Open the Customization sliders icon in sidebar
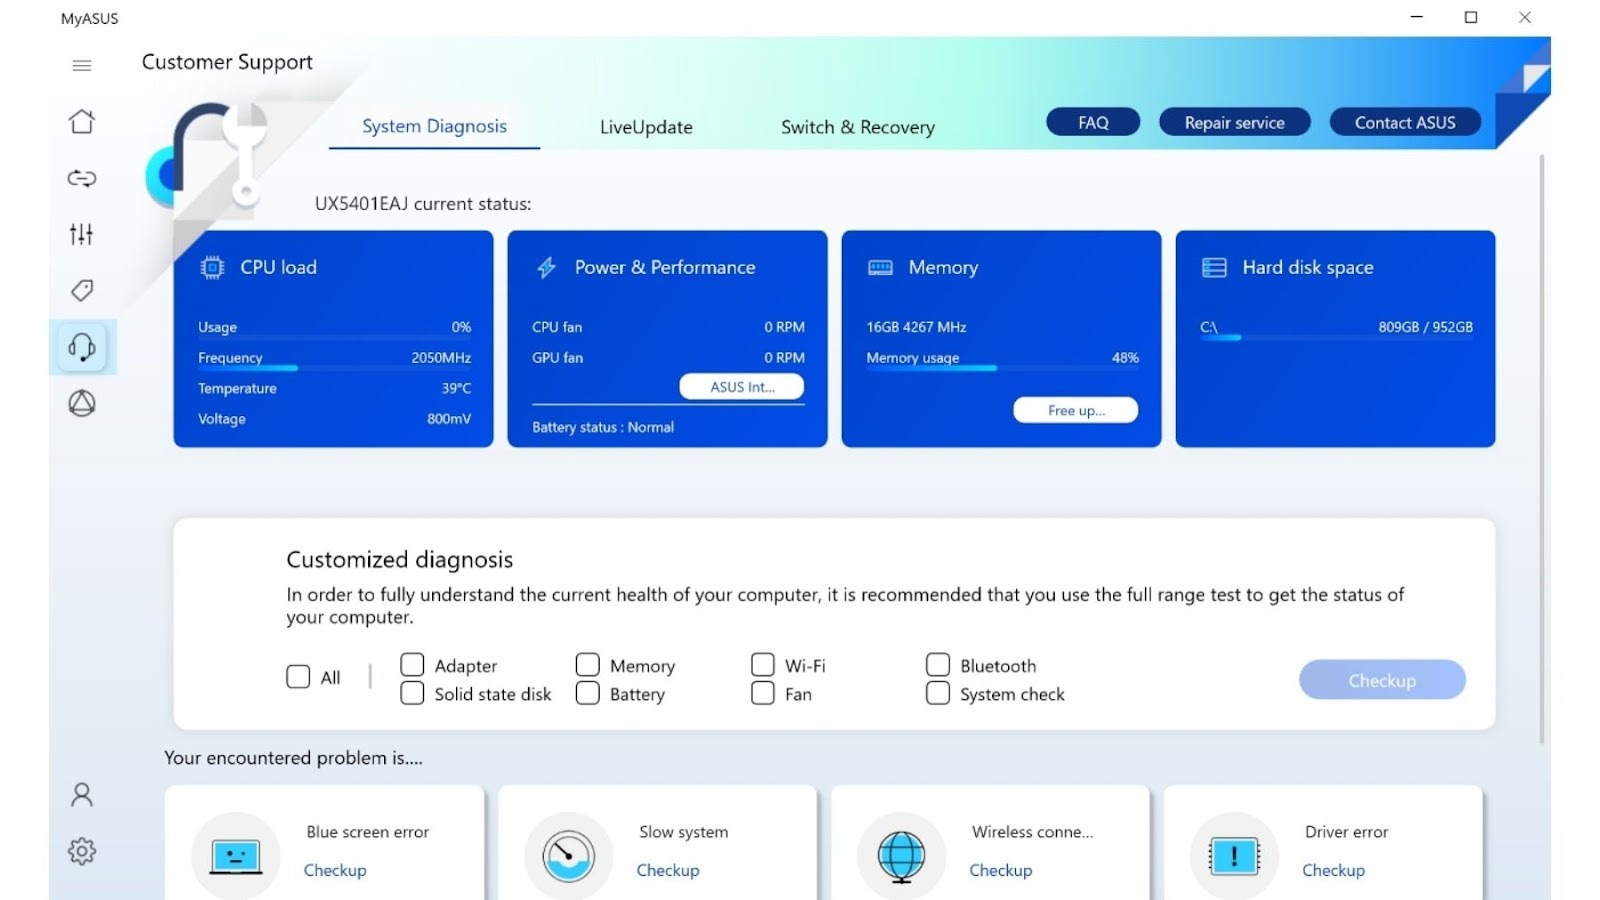The image size is (1600, 900). tap(82, 234)
